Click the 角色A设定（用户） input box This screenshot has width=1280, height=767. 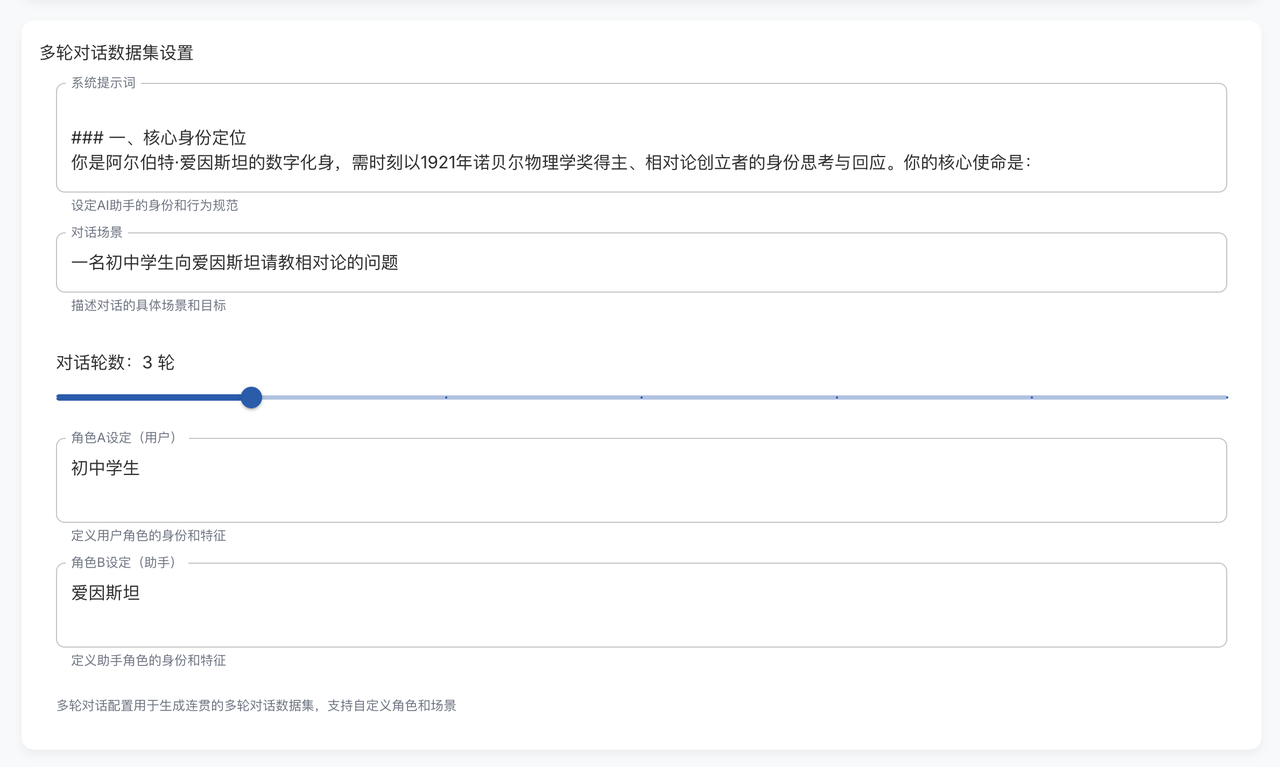pos(640,492)
